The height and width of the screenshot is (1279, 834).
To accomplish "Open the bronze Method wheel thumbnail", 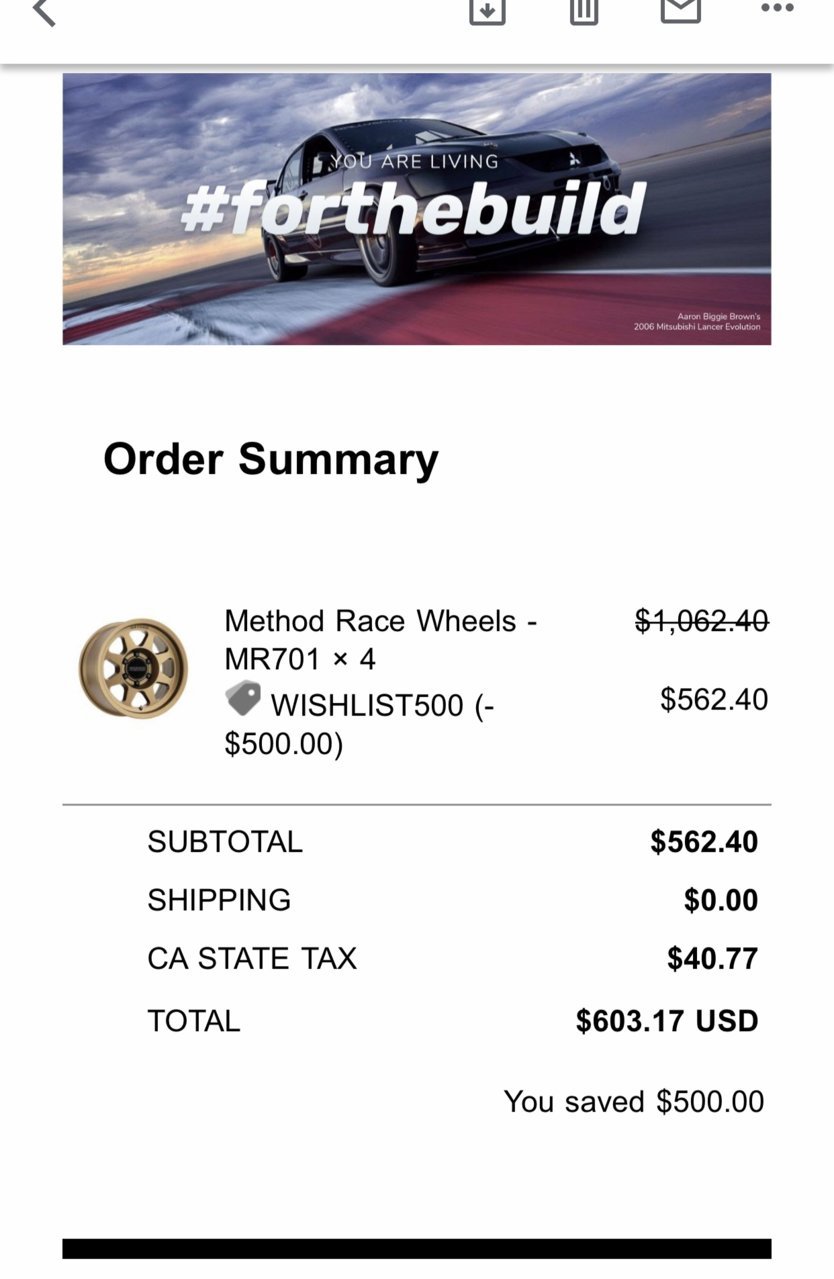I will 133,668.
